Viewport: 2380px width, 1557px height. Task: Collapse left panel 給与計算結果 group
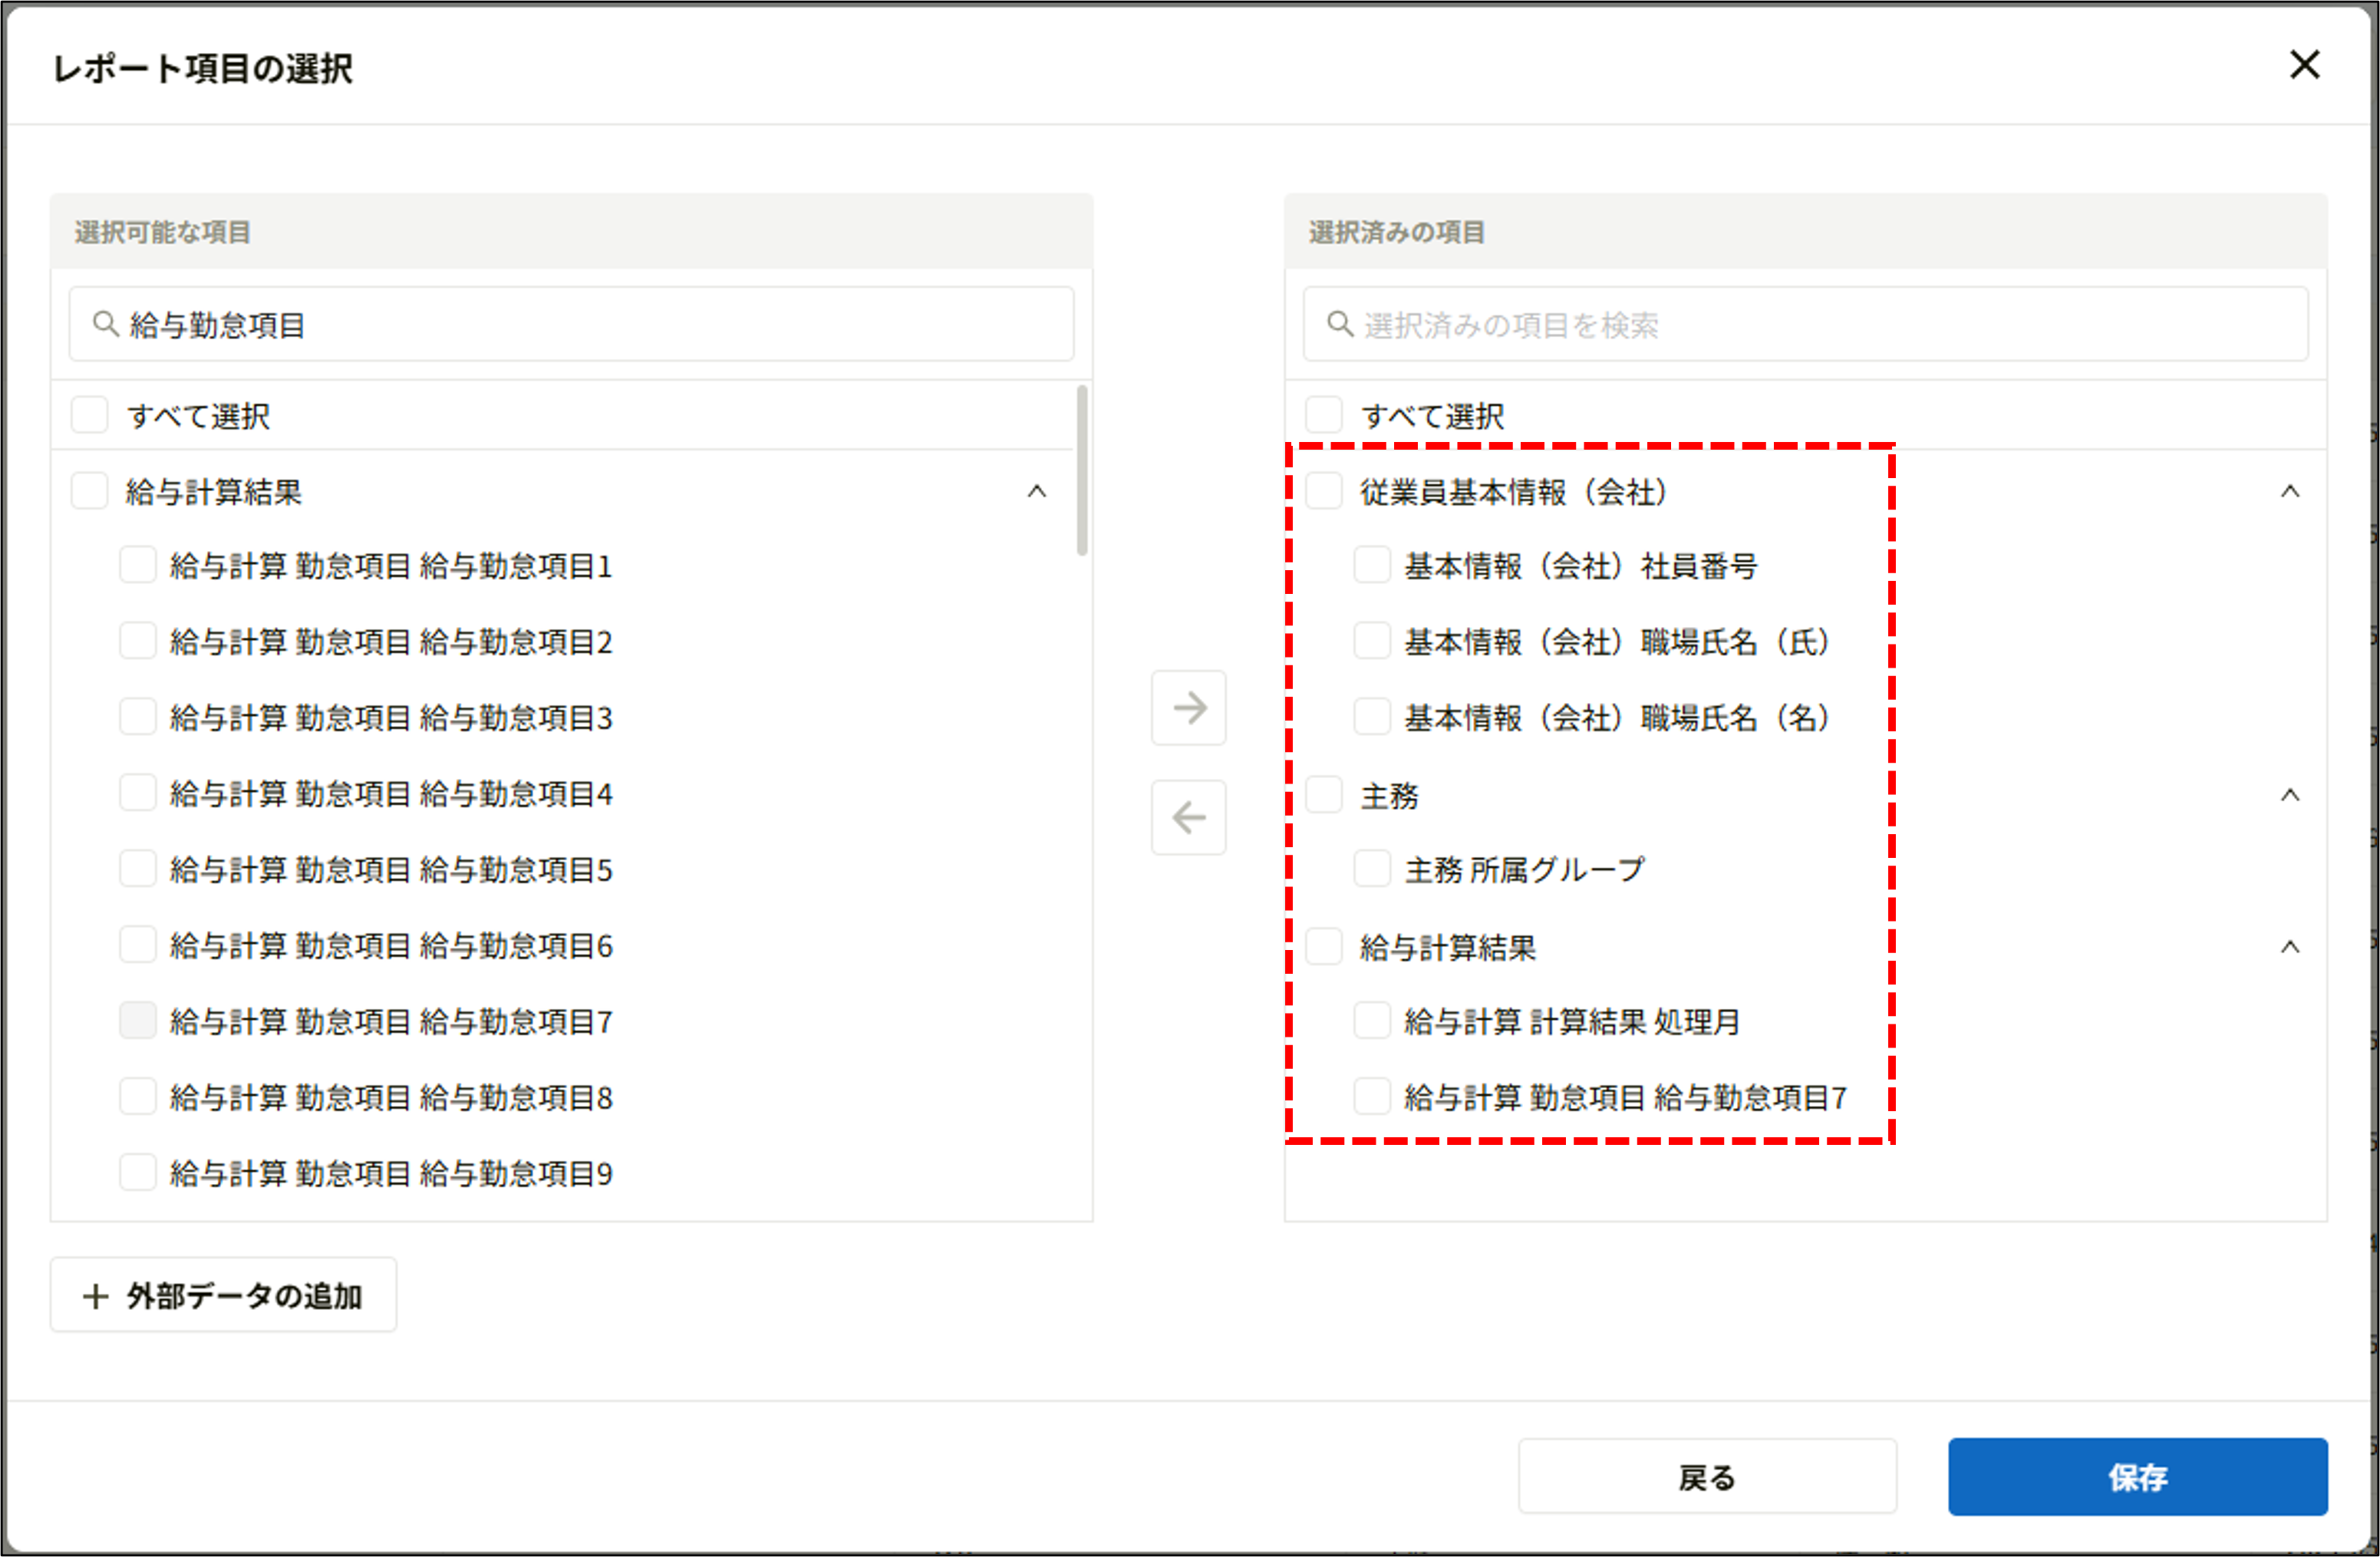pyautogui.click(x=1036, y=491)
